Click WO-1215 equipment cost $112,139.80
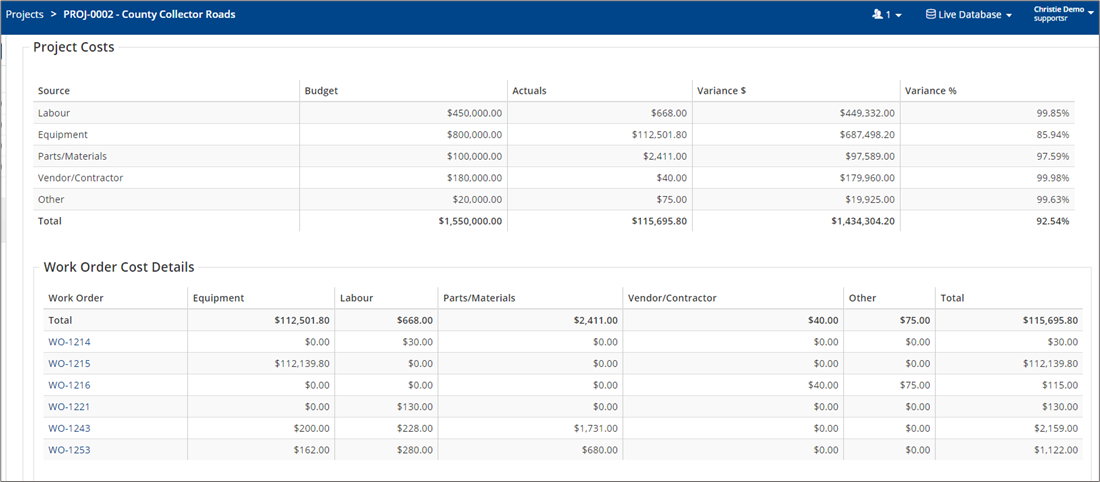 pos(302,363)
